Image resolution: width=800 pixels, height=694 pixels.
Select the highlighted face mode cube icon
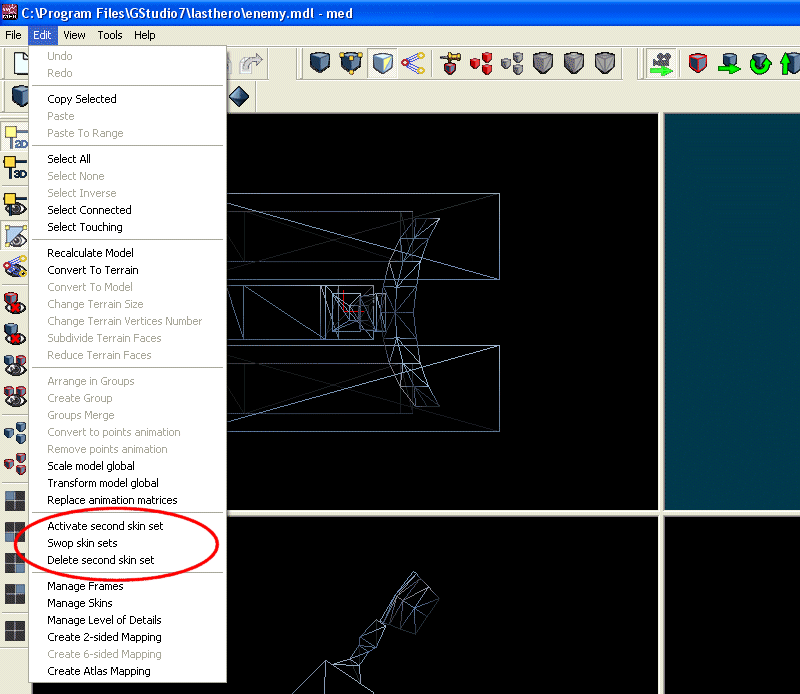(382, 64)
